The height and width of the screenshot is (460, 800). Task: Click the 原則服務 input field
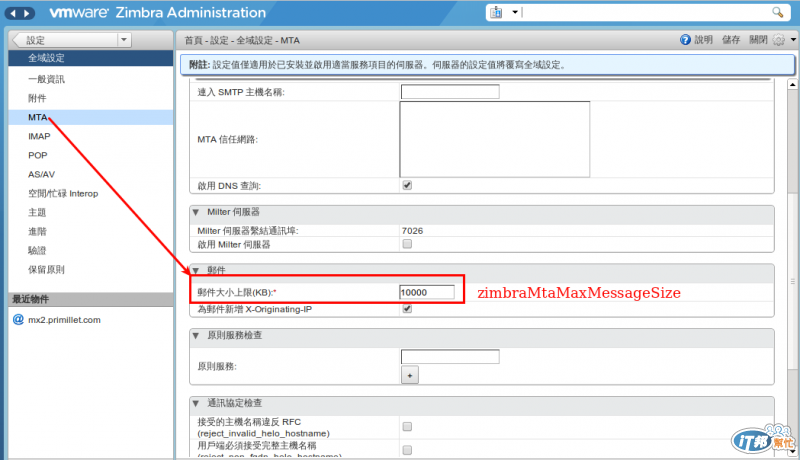pyautogui.click(x=450, y=356)
